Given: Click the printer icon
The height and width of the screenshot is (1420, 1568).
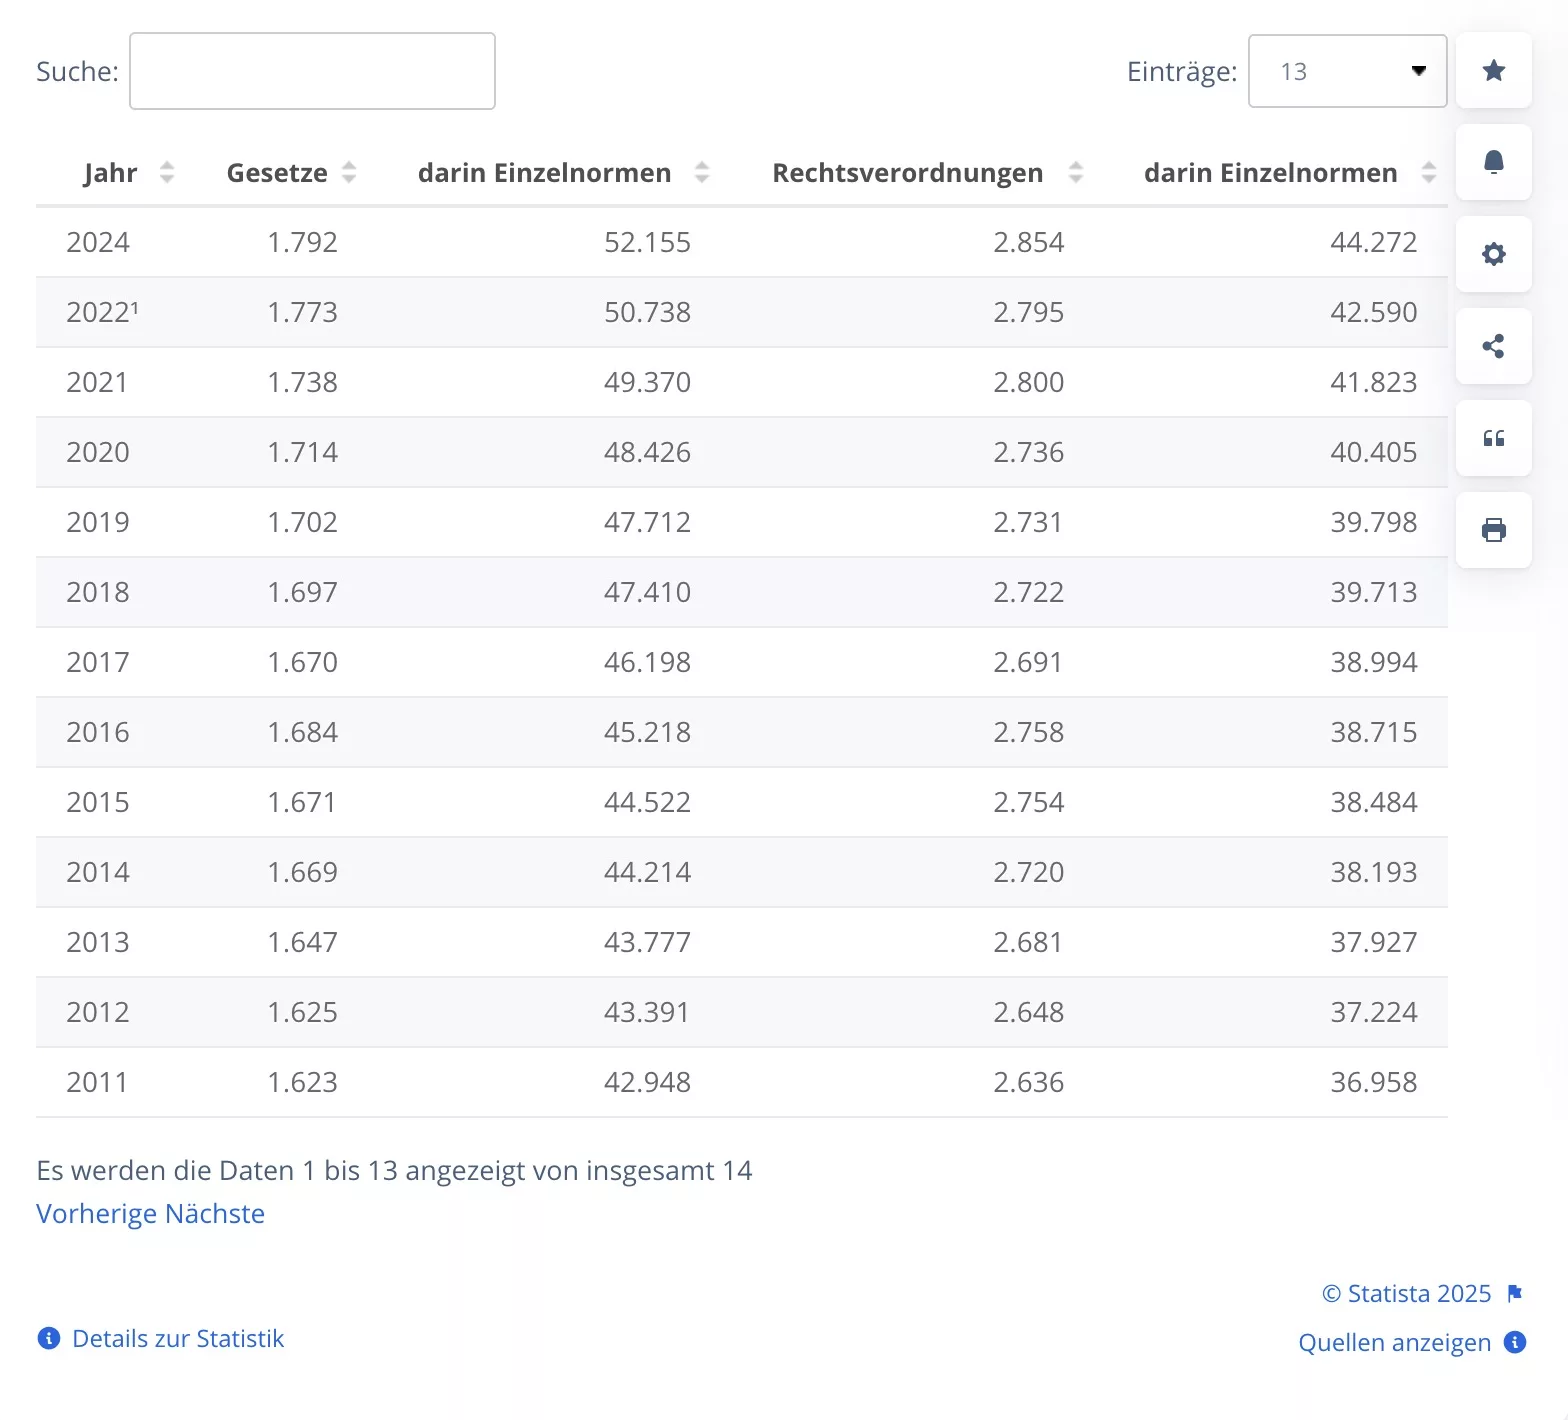Looking at the screenshot, I should pyautogui.click(x=1494, y=530).
